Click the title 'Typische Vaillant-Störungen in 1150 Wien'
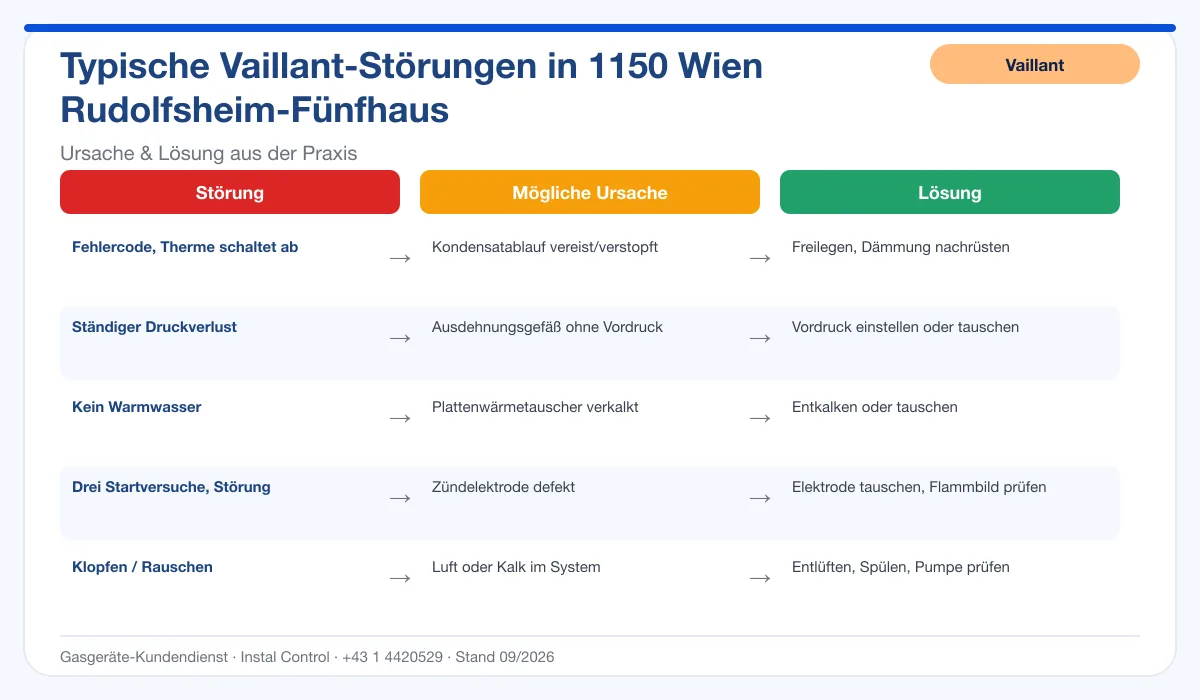Viewport: 1200px width, 700px height. click(412, 67)
